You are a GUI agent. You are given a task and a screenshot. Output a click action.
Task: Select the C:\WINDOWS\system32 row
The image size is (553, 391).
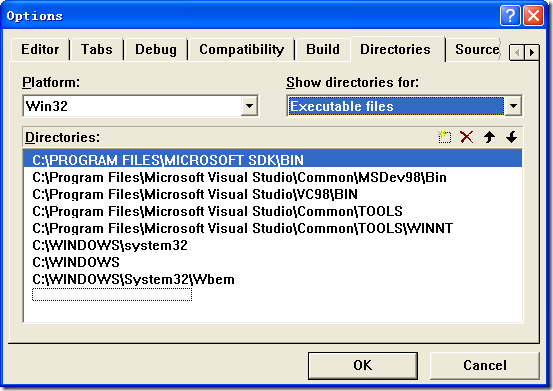pos(273,245)
